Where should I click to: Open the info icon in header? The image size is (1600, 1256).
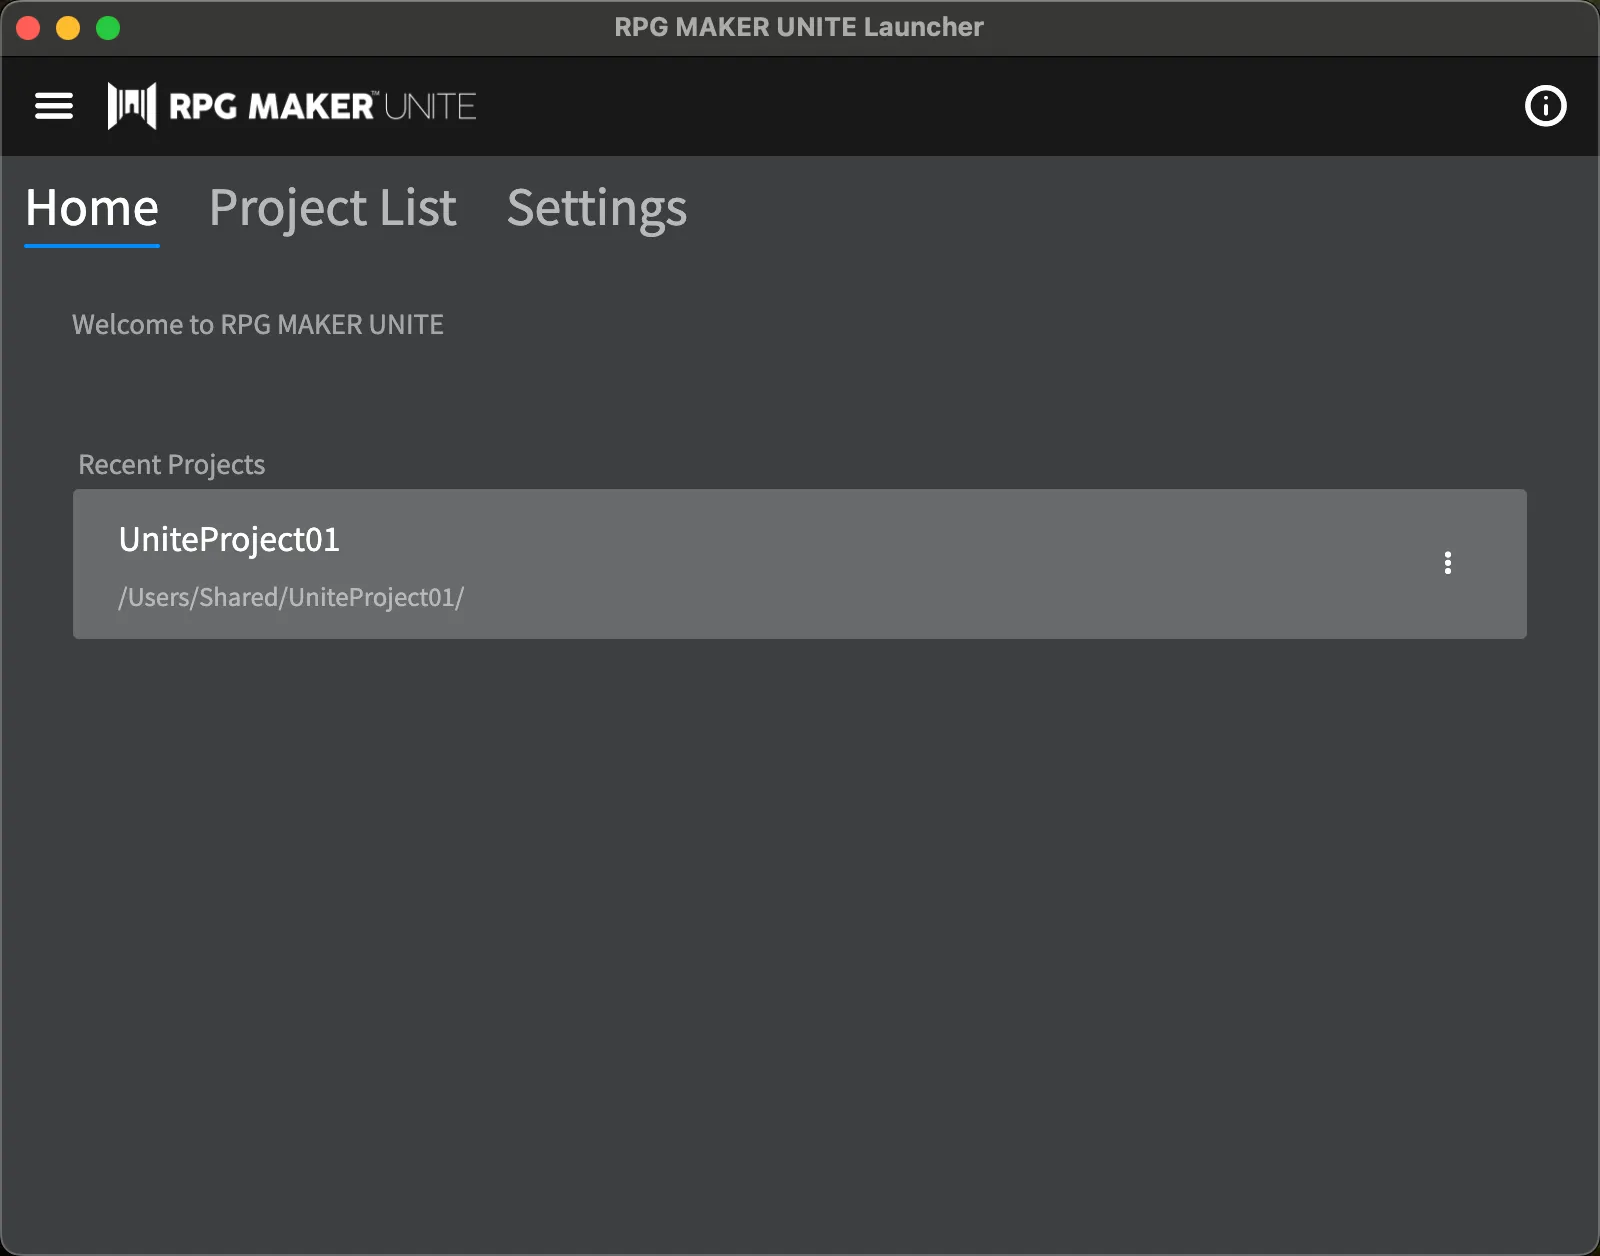(1545, 106)
